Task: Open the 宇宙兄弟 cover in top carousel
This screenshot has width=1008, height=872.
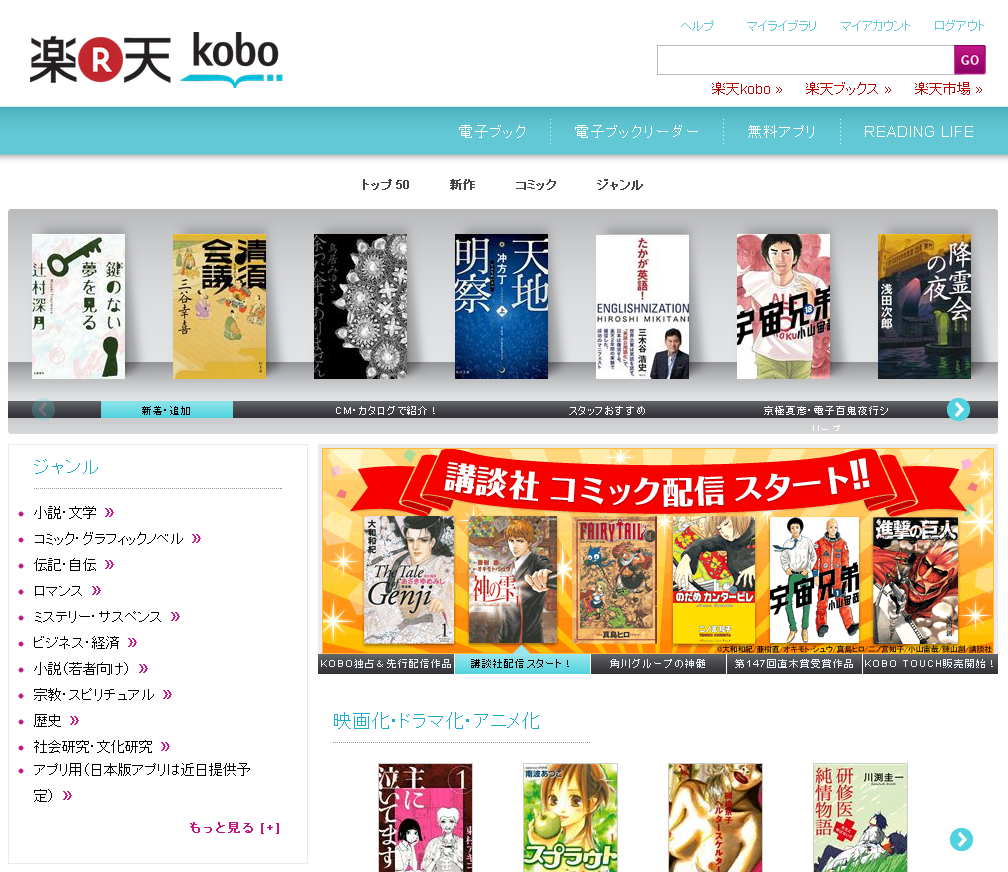Action: [783, 306]
